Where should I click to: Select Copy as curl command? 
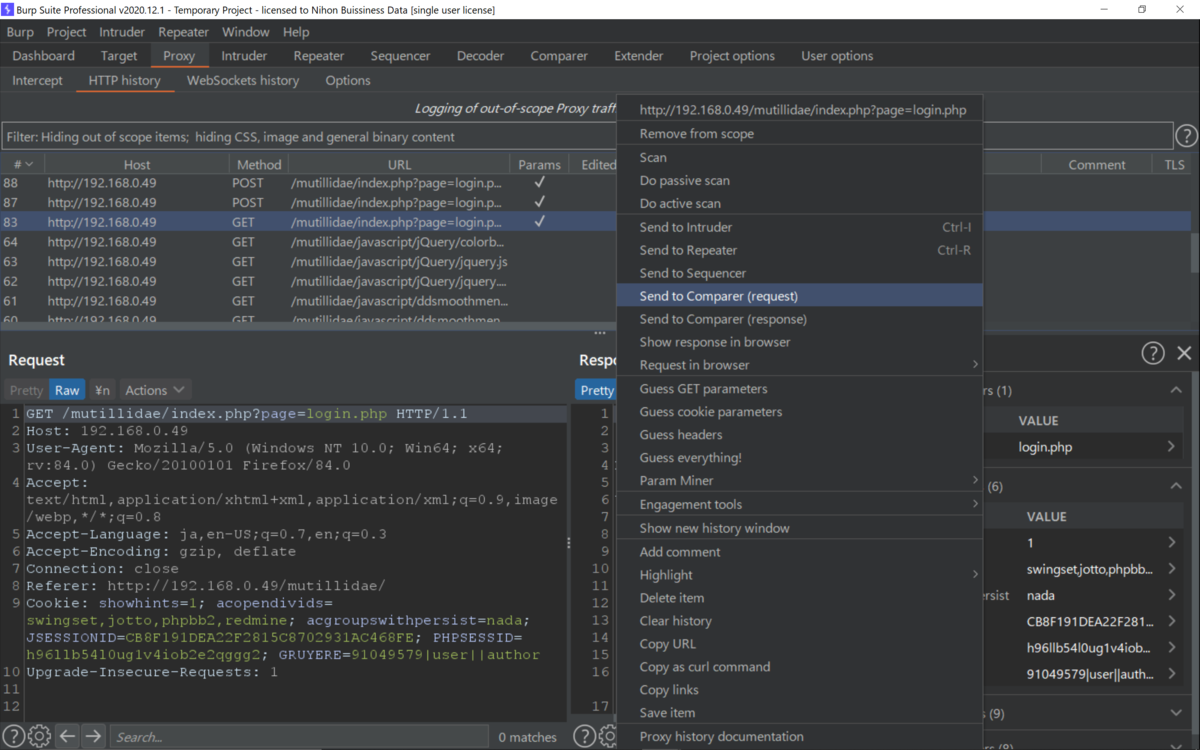pos(800,667)
